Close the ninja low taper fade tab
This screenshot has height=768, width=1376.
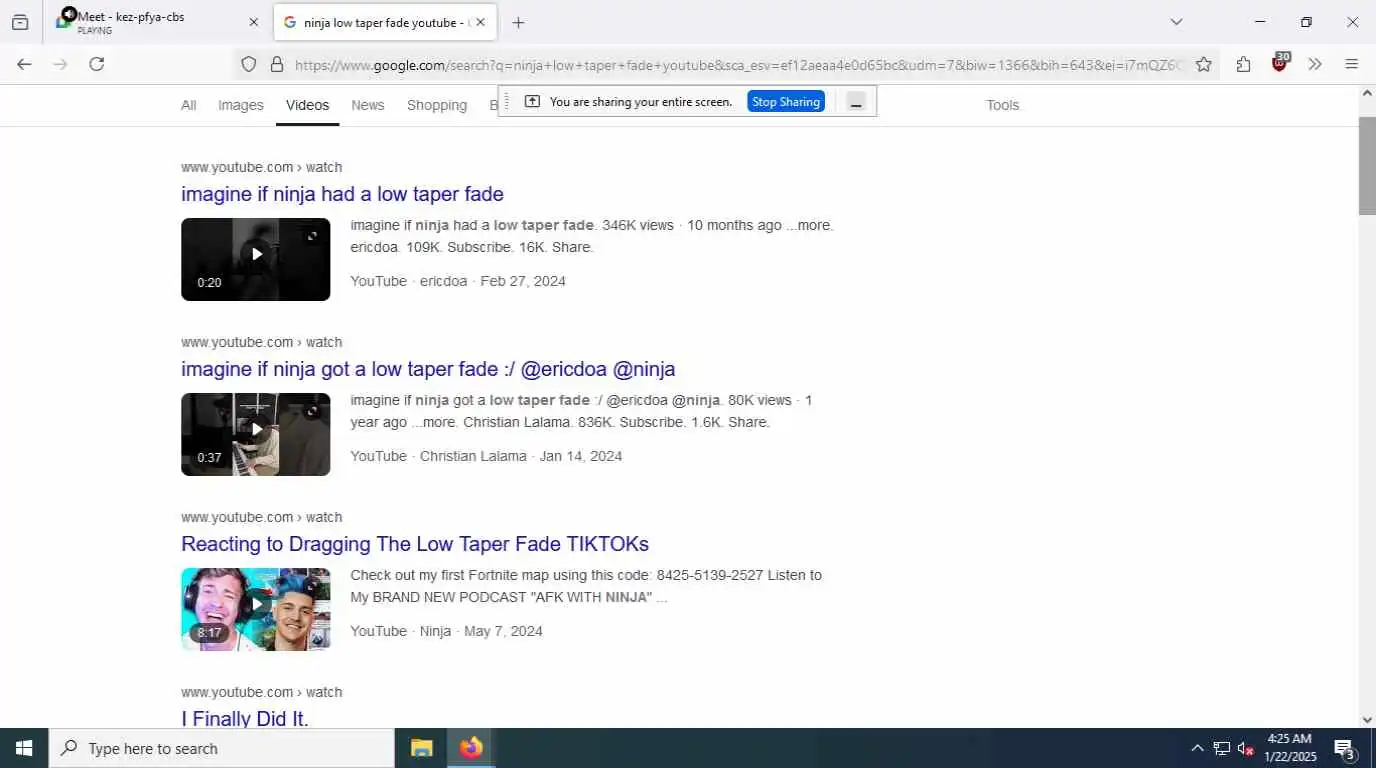click(x=480, y=22)
